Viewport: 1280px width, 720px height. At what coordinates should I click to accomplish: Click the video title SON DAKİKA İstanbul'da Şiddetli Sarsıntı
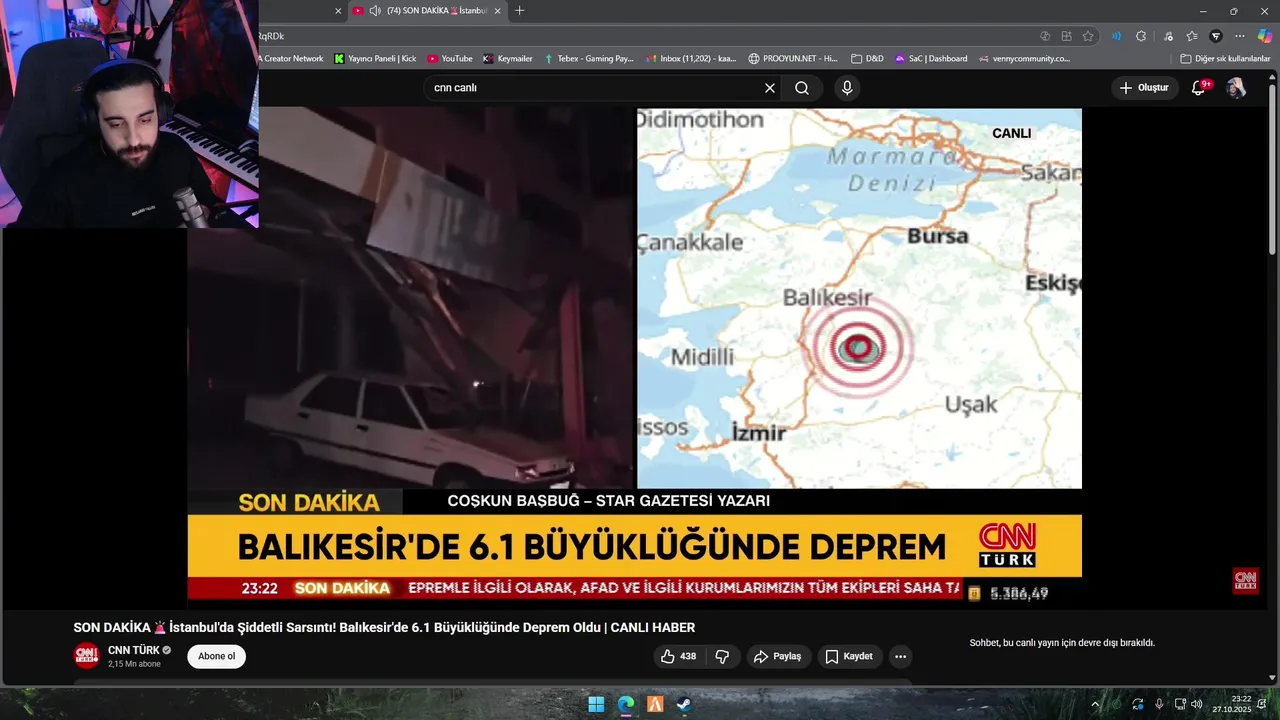384,627
